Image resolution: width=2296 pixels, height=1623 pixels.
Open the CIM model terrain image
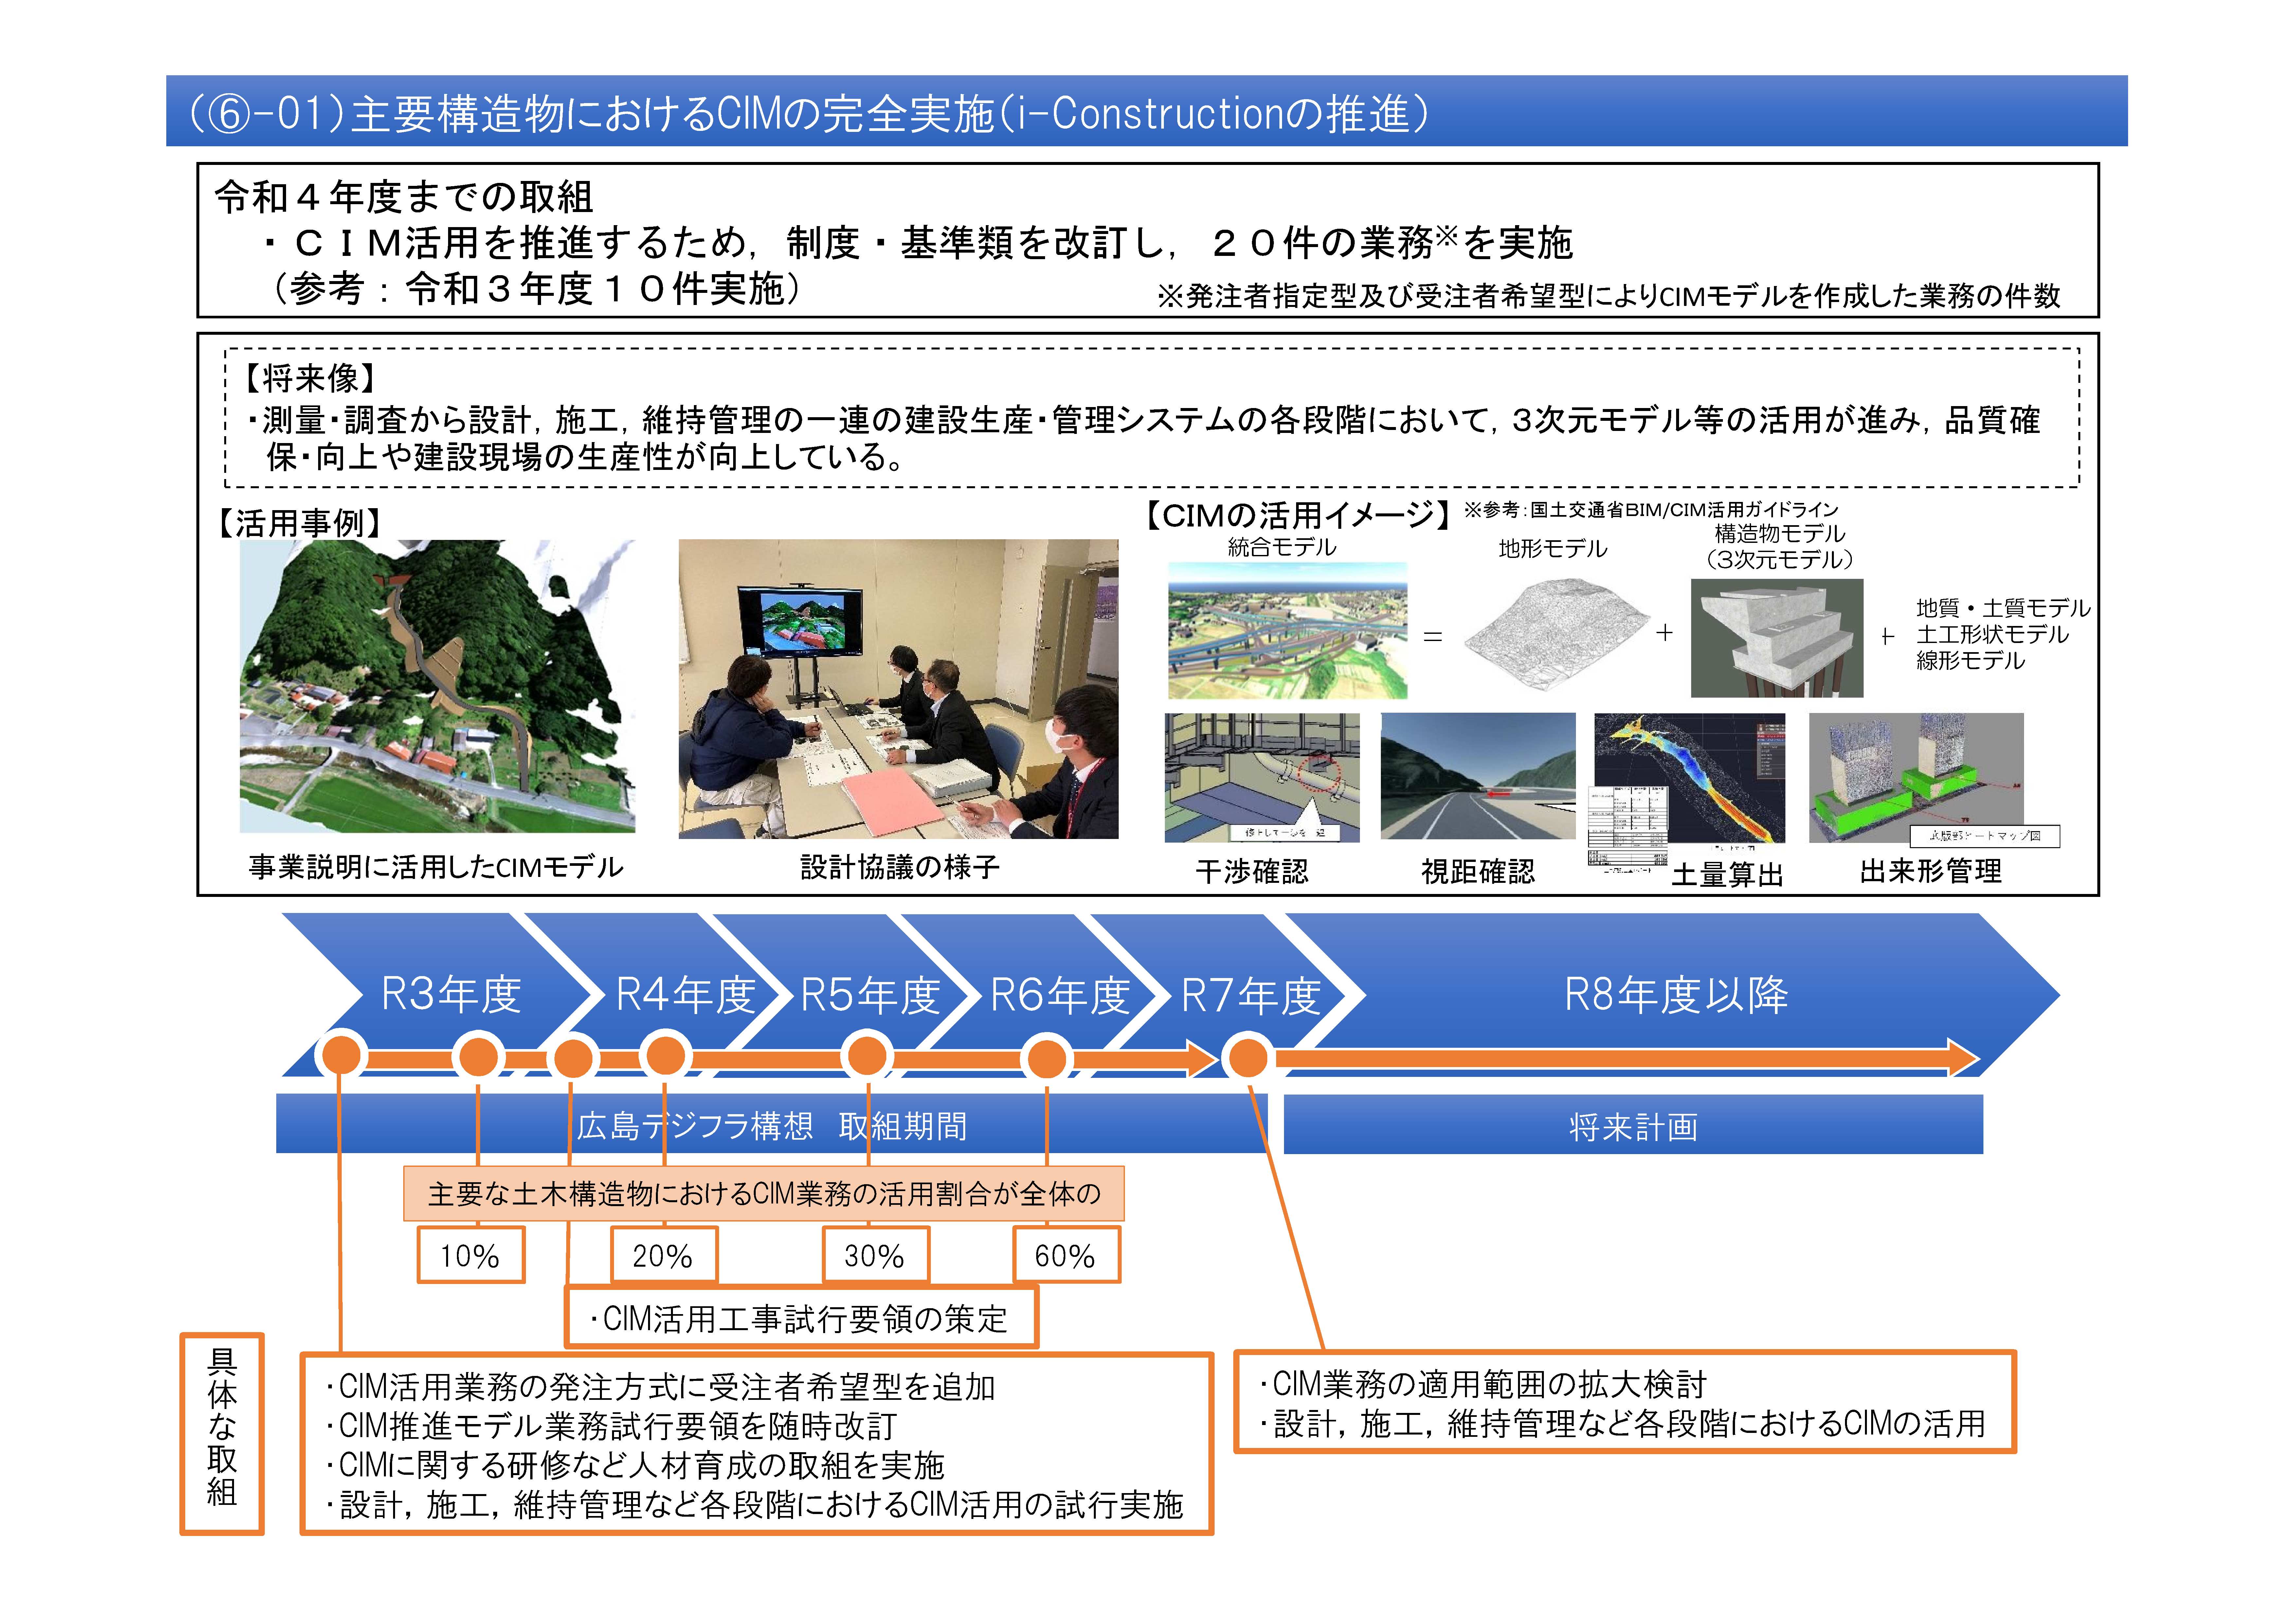coord(437,686)
